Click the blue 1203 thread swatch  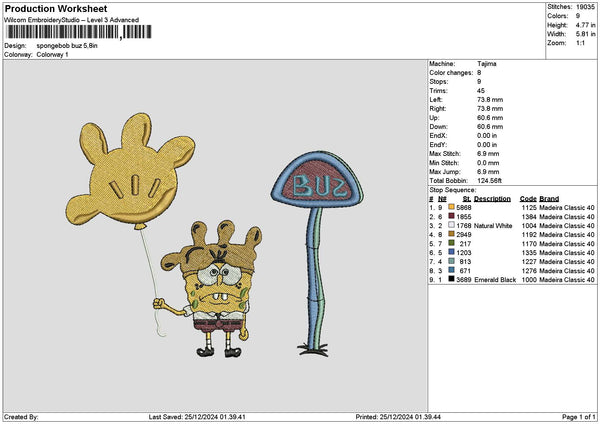click(x=451, y=252)
